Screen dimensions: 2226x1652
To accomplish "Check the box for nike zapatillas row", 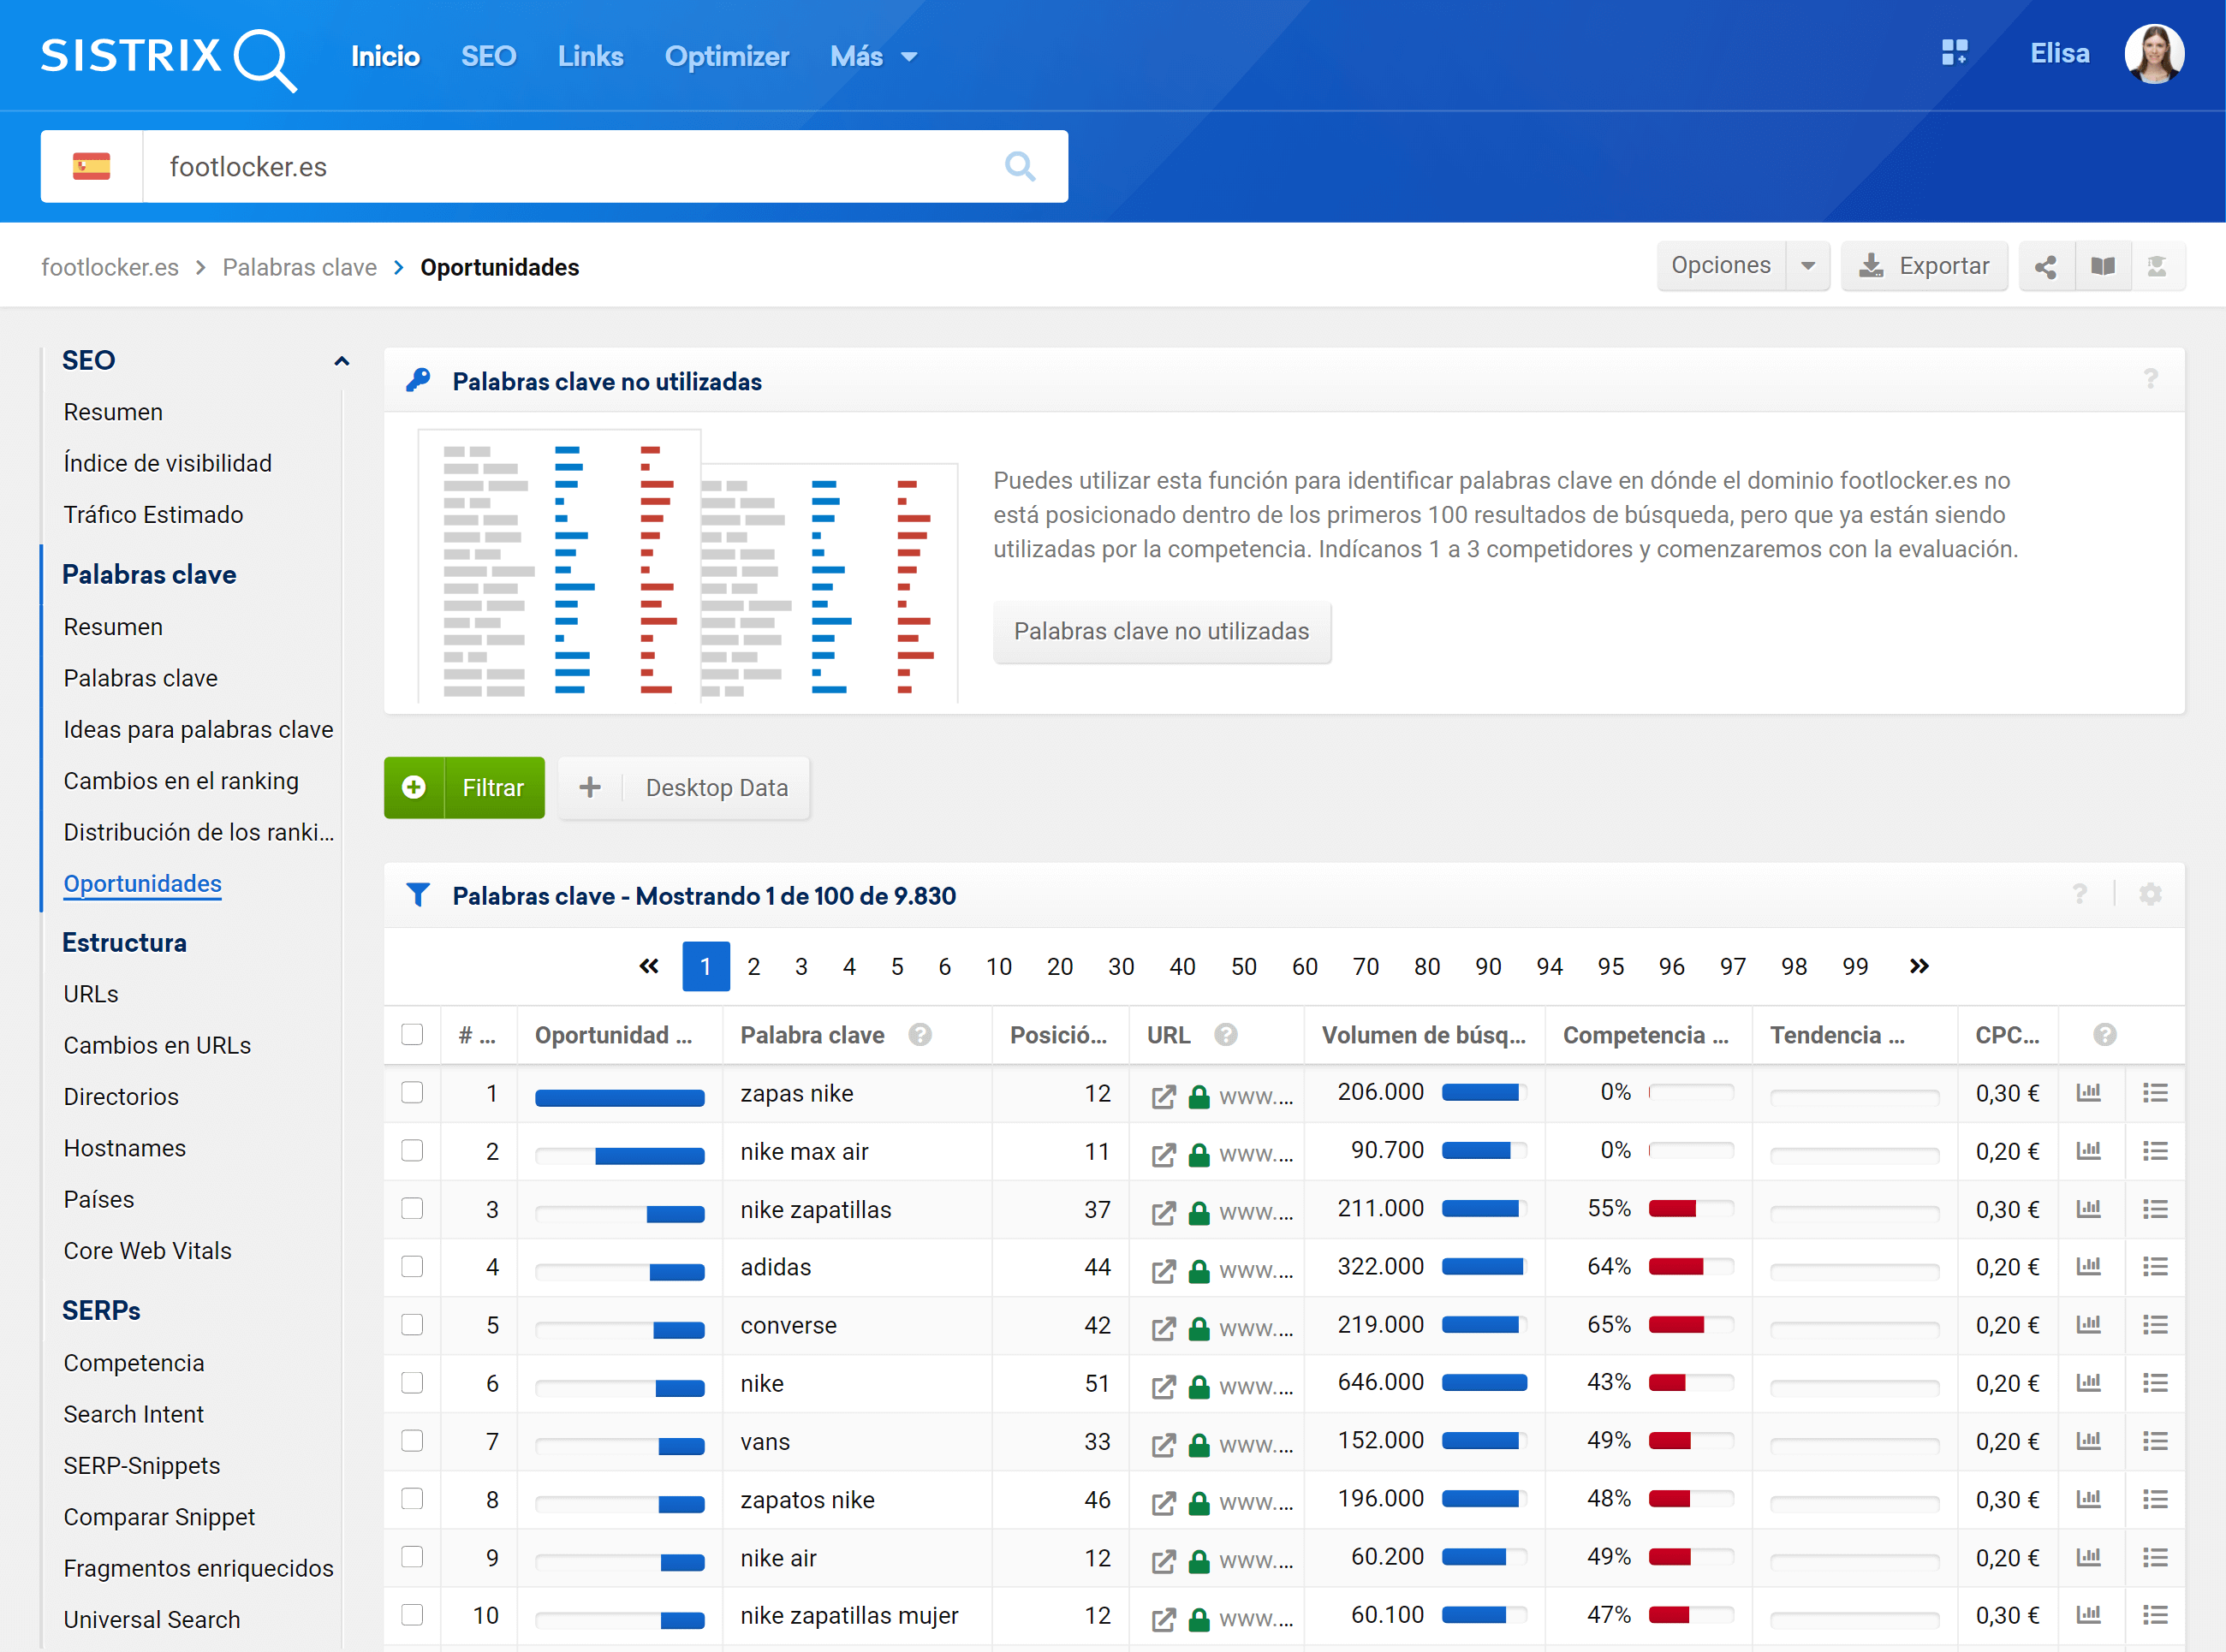I will (x=412, y=1209).
